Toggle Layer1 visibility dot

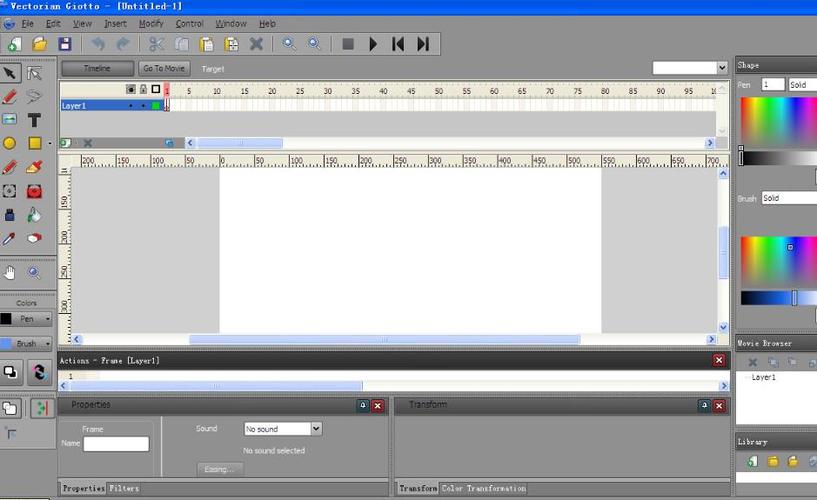(x=130, y=105)
